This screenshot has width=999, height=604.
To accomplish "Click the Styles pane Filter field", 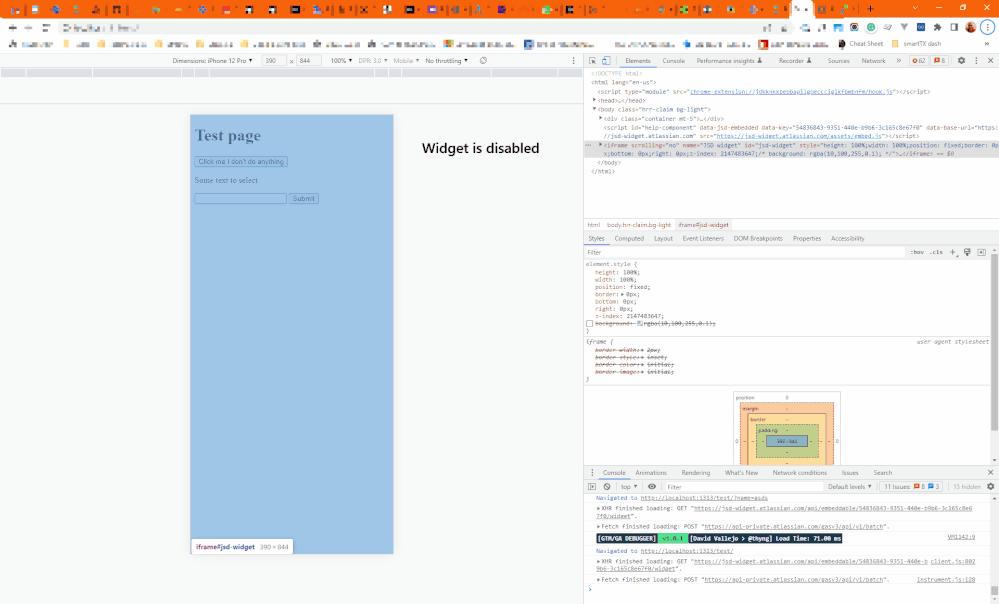I will [x=745, y=252].
